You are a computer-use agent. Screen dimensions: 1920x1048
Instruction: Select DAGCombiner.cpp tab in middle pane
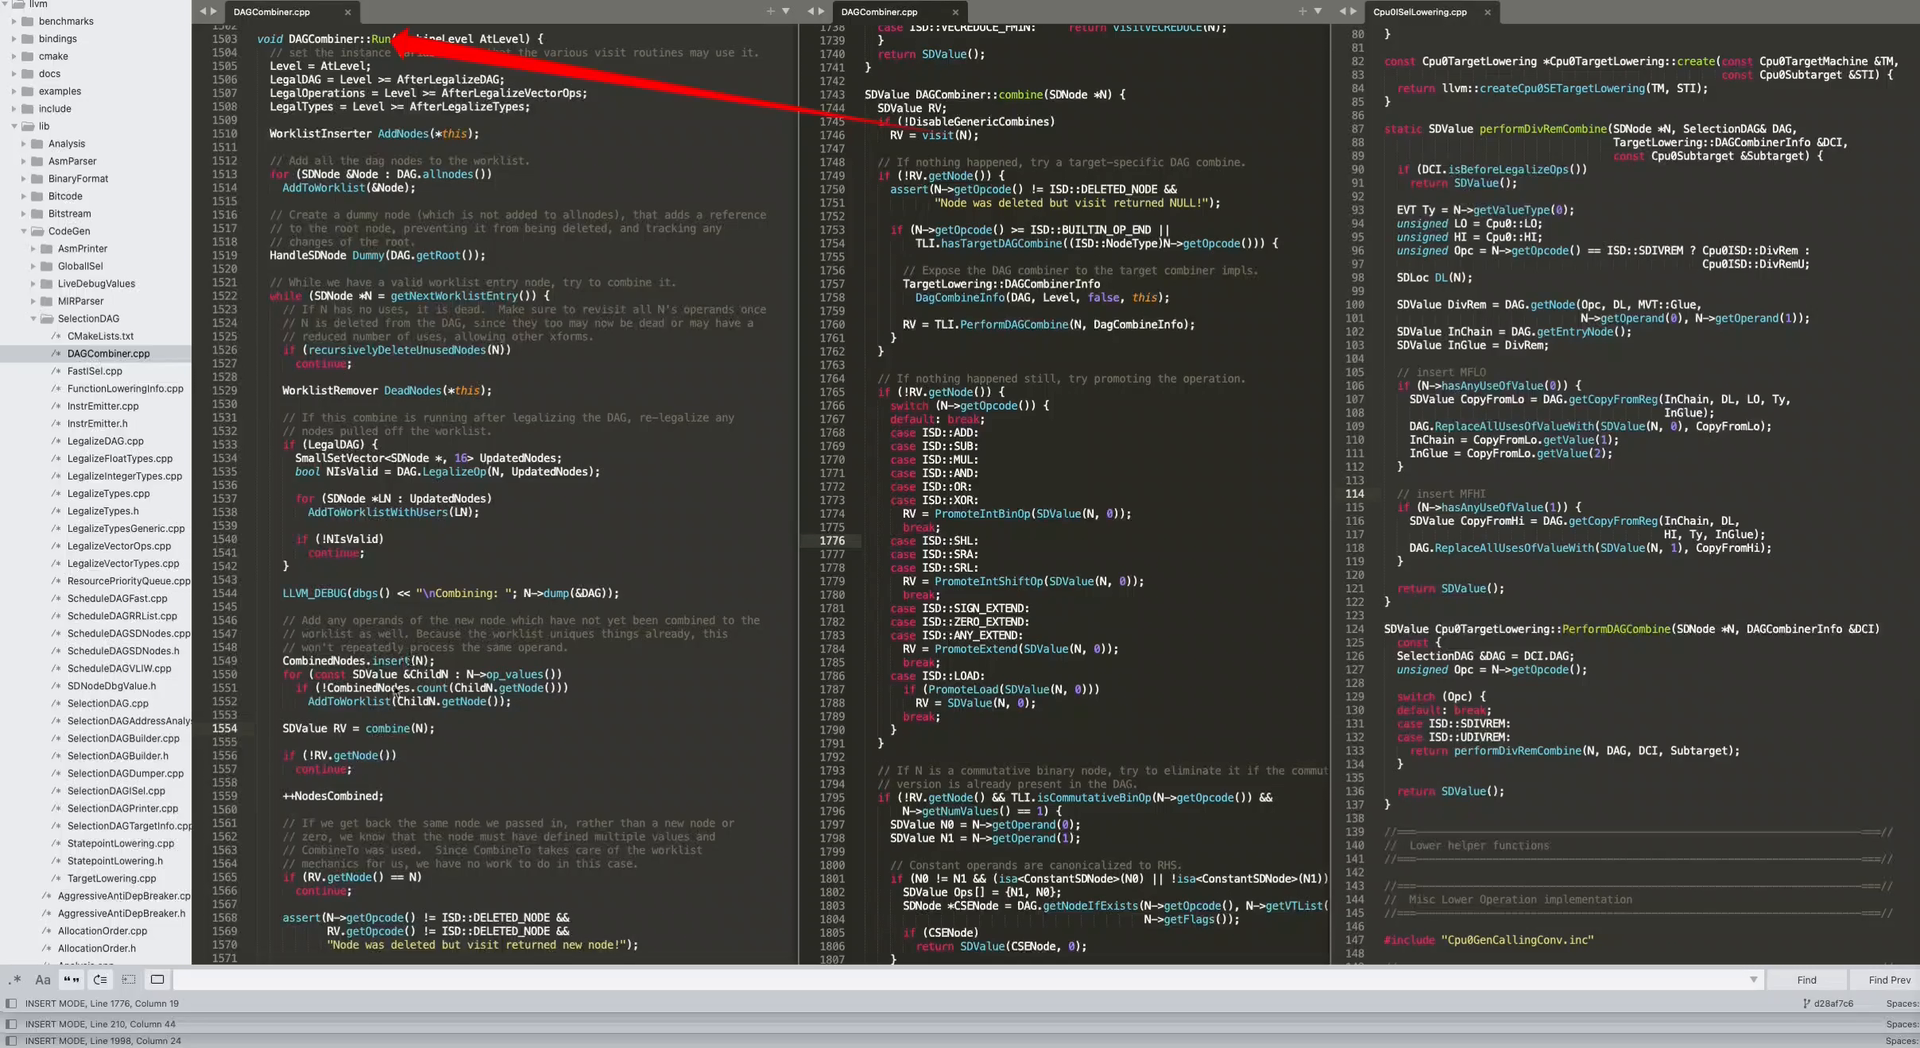point(898,12)
